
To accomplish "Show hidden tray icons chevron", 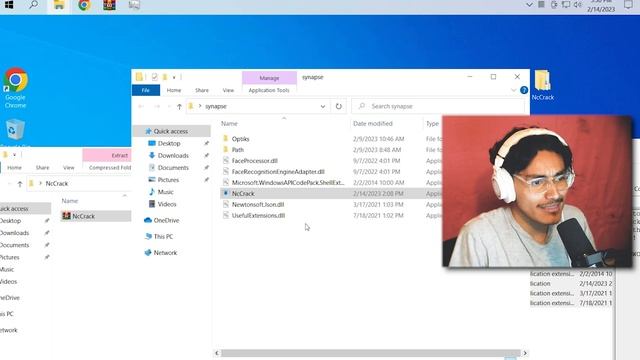I will 529,4.
